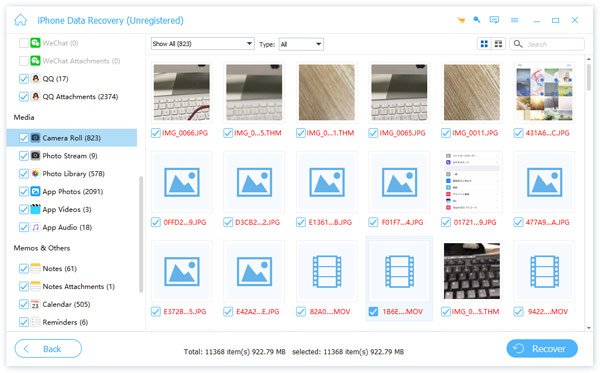Screen dimensions: 600x373
Task: Open the shopping cart purchase icon
Action: [x=461, y=20]
